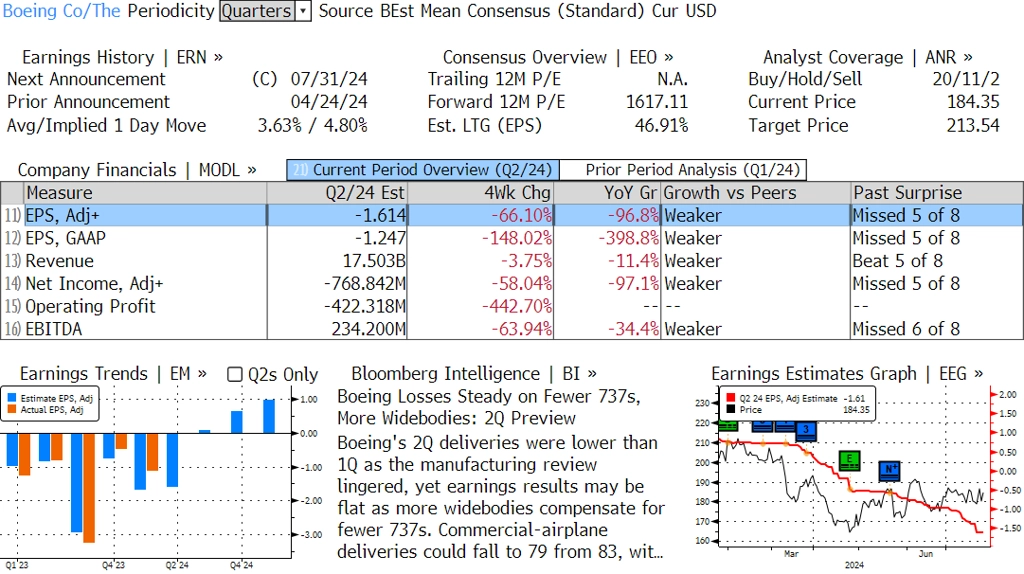This screenshot has width=1024, height=574.
Task: Click the YoY Gr column header
Action: click(607, 193)
